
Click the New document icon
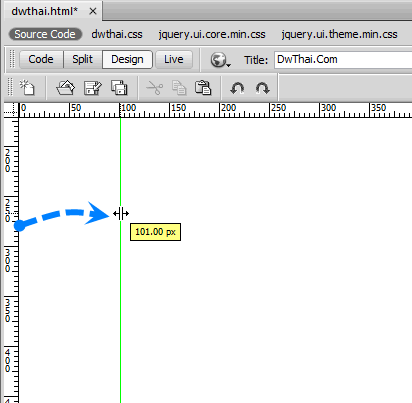click(x=27, y=88)
